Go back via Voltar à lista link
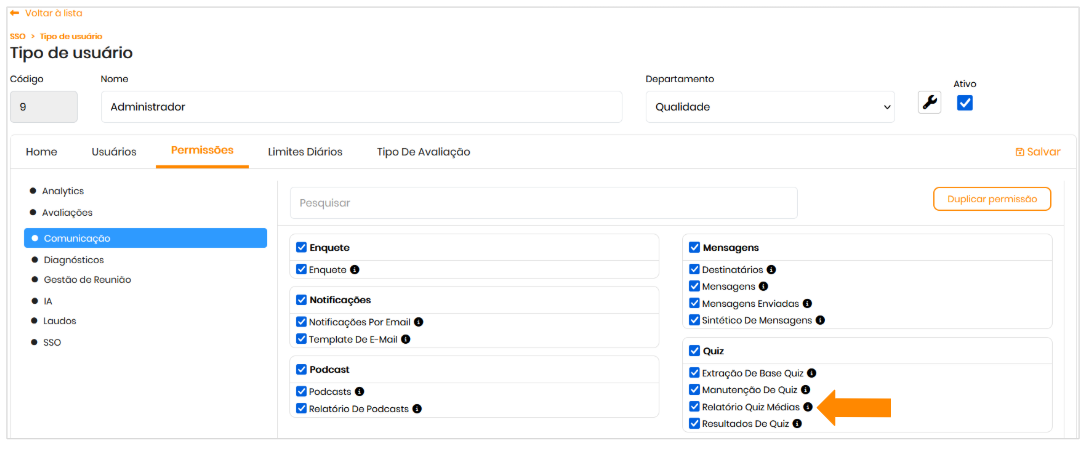 [46, 13]
